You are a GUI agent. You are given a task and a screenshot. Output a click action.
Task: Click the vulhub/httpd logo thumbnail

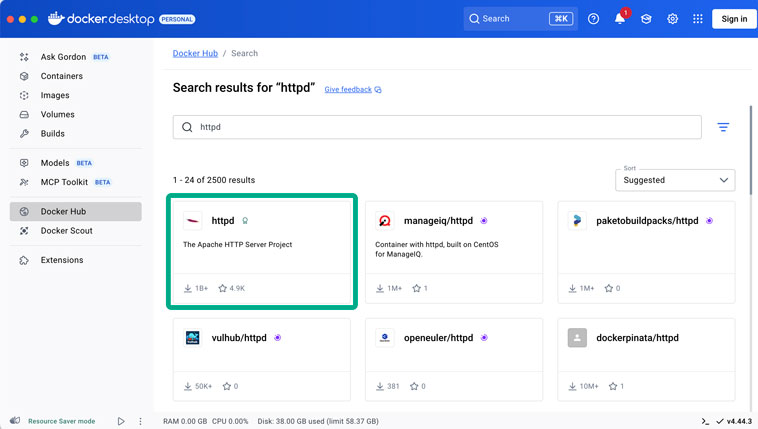[x=192, y=338]
